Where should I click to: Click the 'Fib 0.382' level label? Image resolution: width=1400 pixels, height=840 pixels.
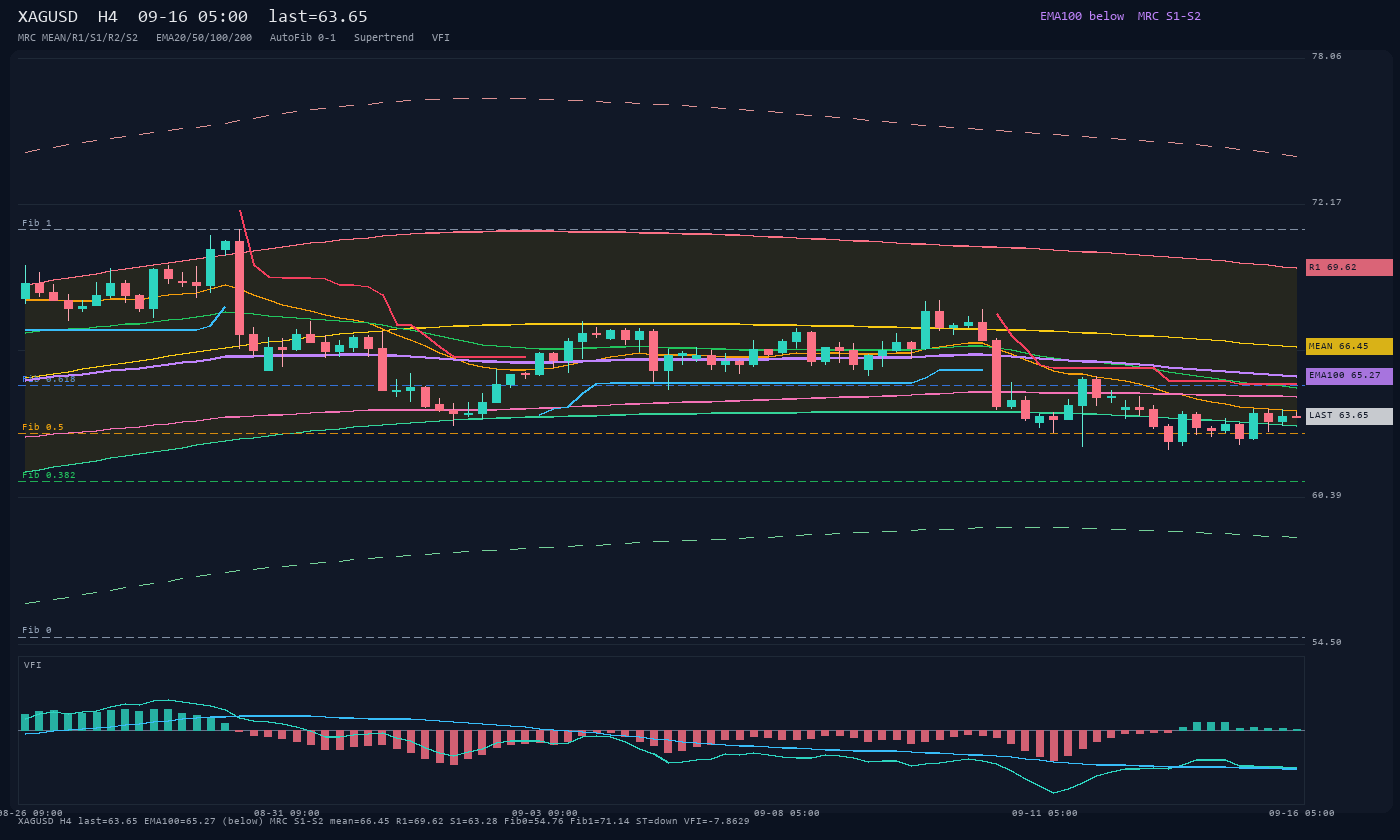(49, 475)
